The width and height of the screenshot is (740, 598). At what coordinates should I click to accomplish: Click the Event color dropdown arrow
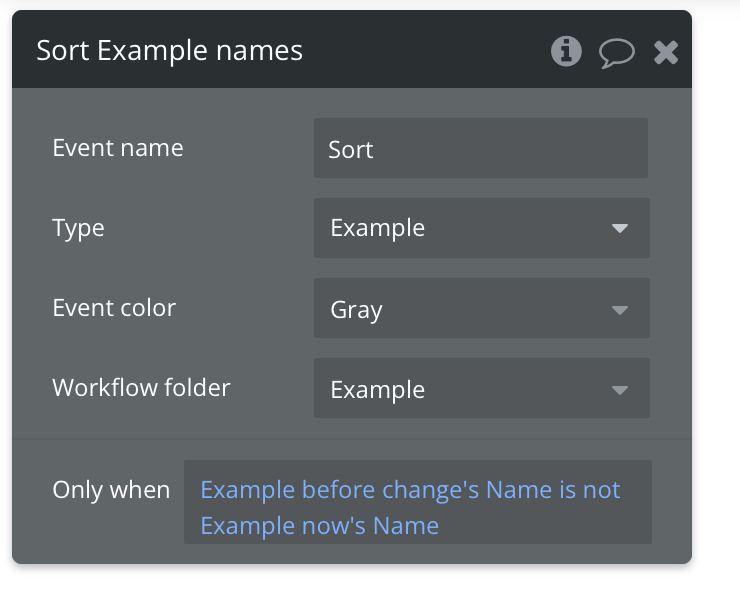(x=619, y=309)
